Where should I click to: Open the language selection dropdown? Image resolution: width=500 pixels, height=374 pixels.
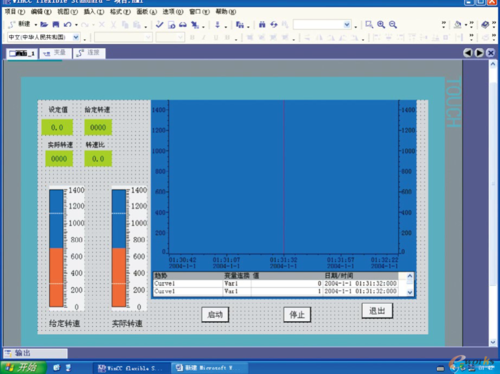click(x=76, y=37)
